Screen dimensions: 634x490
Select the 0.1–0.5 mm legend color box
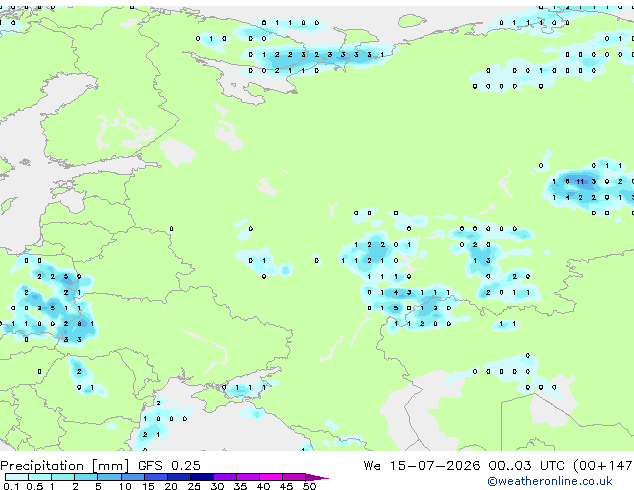17,477
